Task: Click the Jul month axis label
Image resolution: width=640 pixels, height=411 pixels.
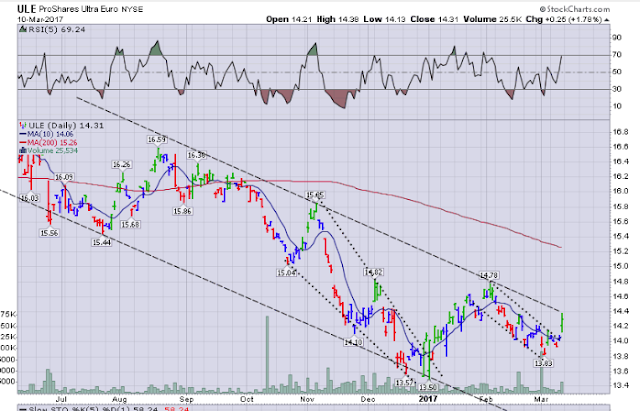Action: 61,399
